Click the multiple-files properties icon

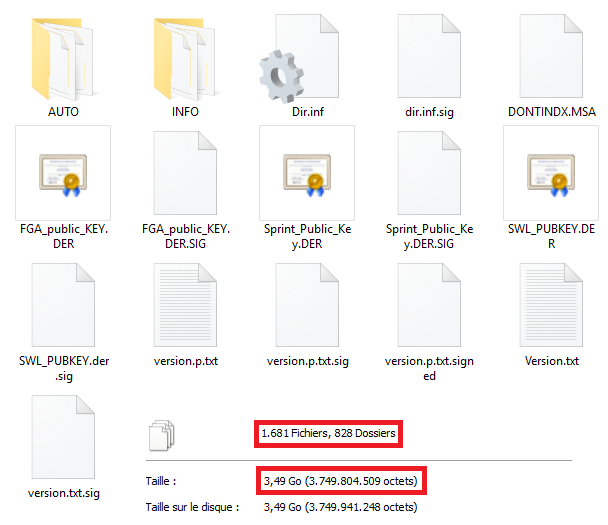point(161,435)
